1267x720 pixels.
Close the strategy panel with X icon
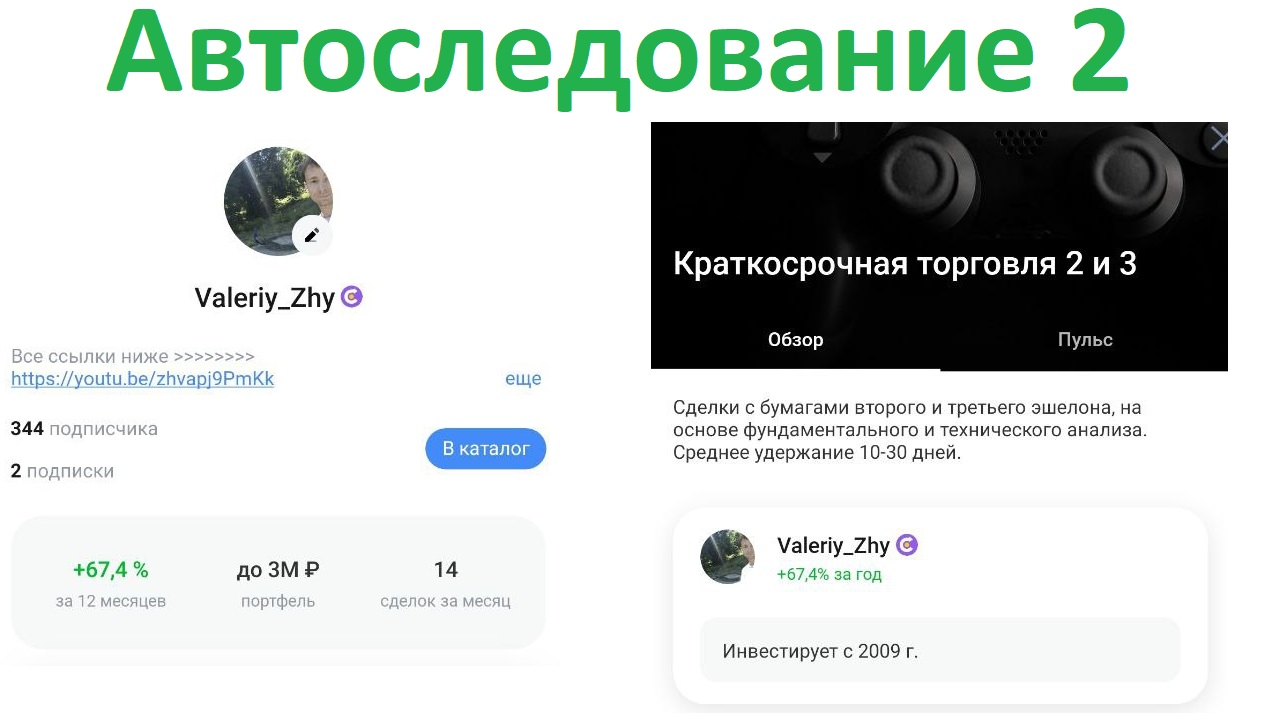pos(1218,139)
